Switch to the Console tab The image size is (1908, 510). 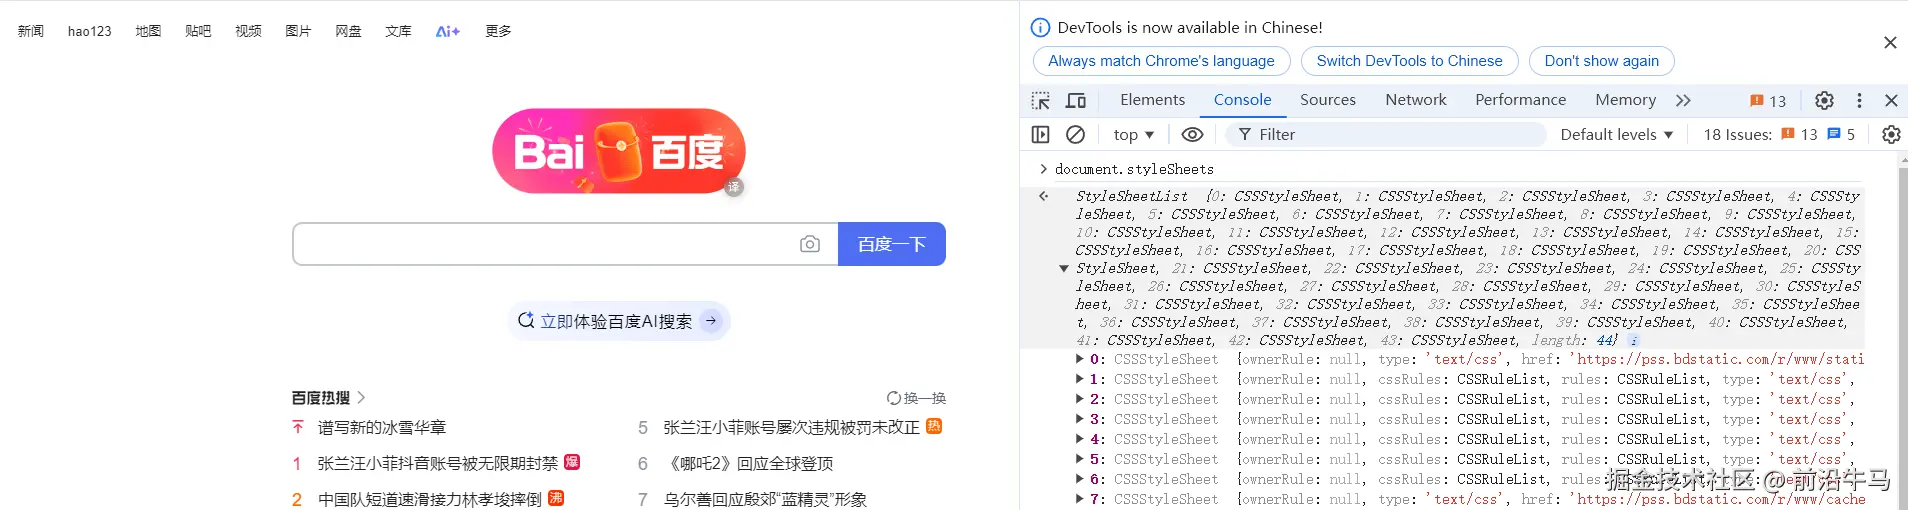[1242, 100]
